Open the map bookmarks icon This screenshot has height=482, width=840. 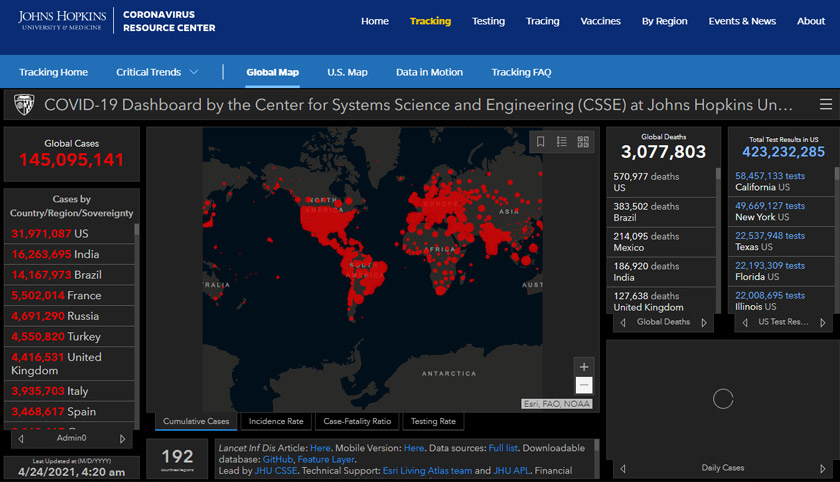point(541,142)
